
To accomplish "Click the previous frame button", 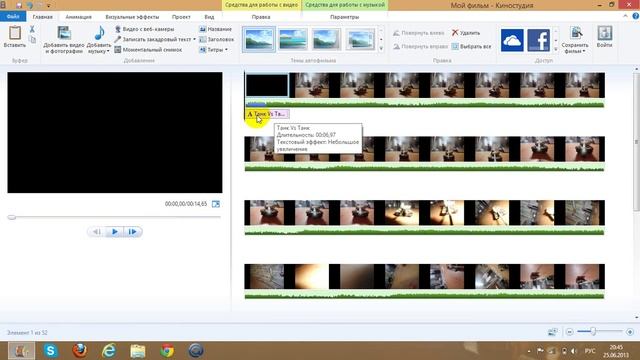I will point(97,232).
